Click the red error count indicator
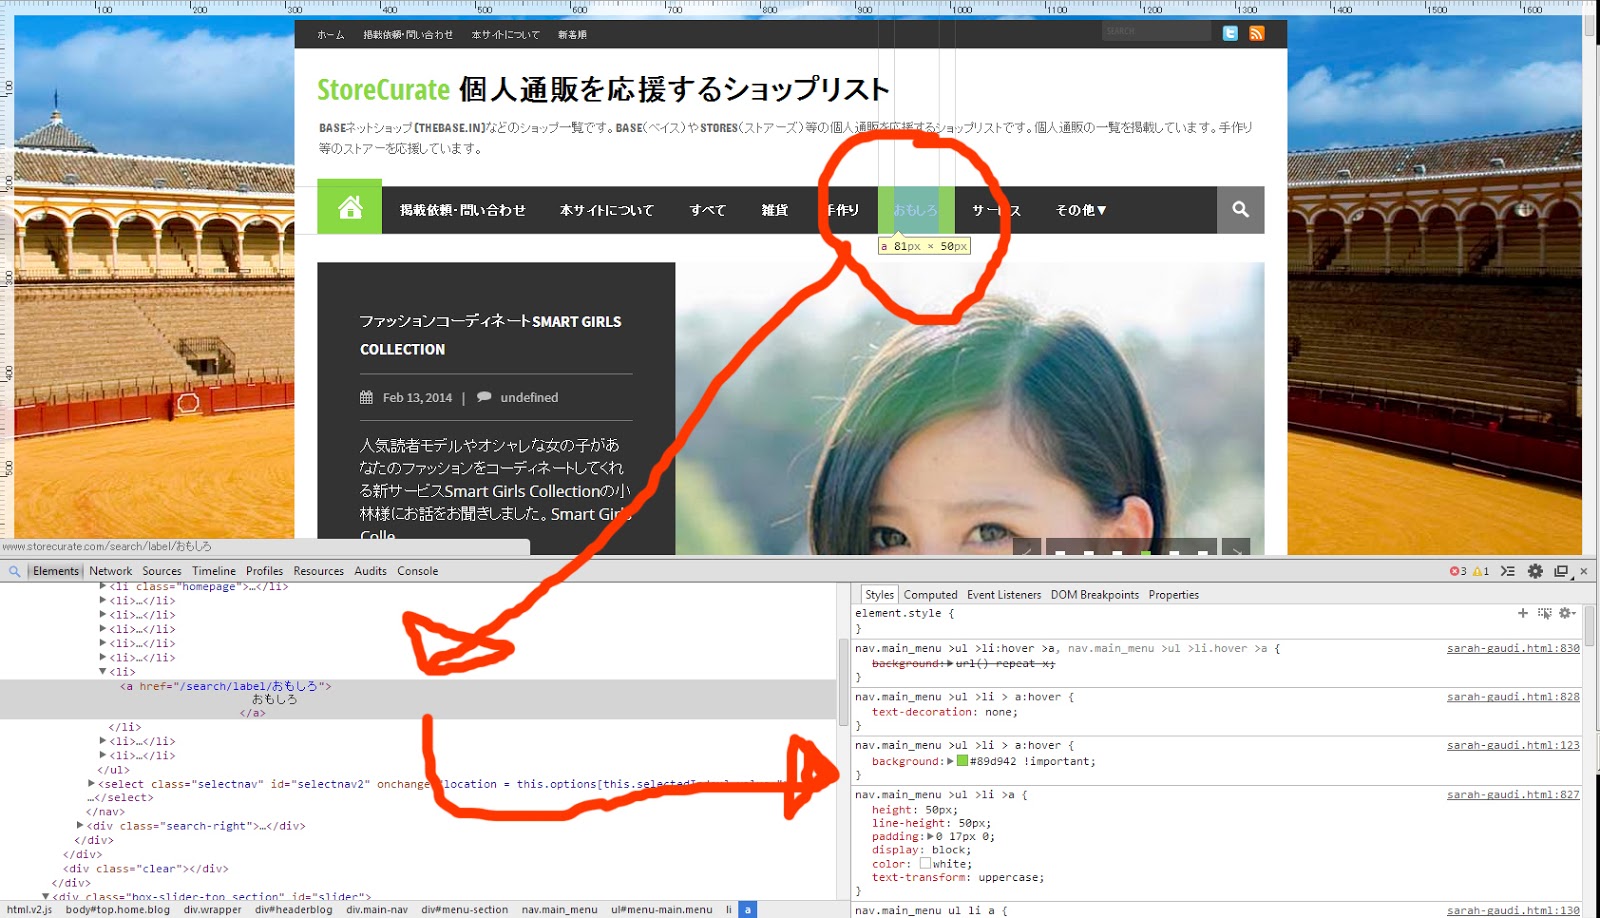The image size is (1600, 918). coord(1457,571)
